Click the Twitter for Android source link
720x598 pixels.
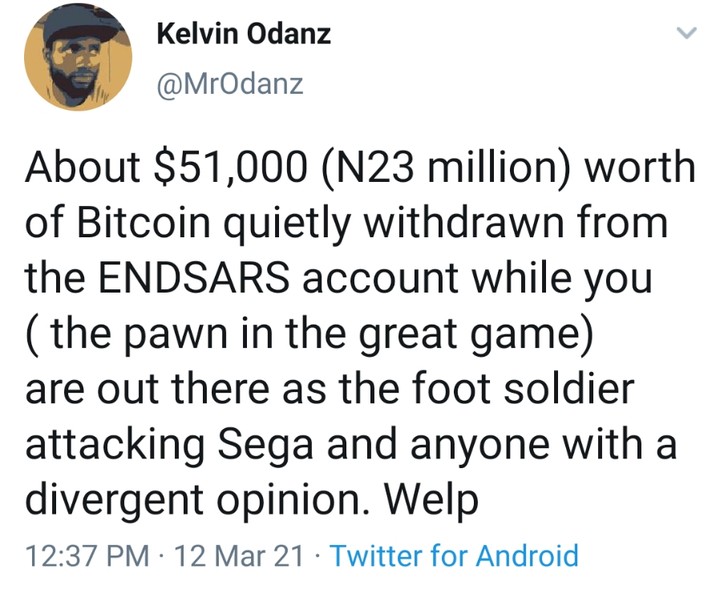coord(454,555)
